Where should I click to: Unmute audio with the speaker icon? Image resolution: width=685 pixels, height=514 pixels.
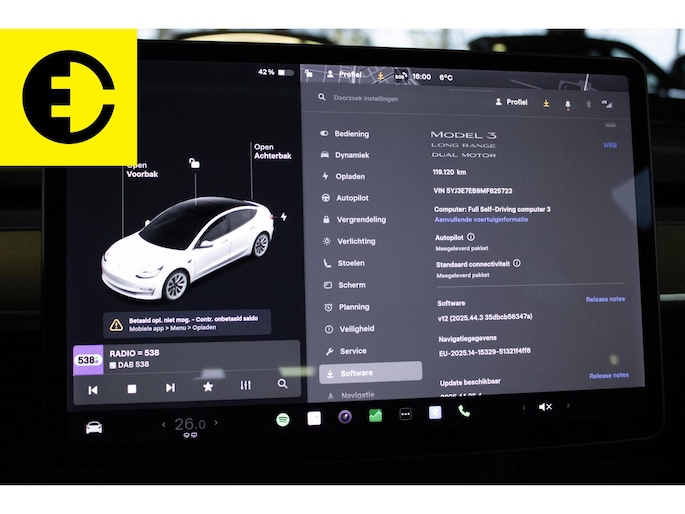[545, 407]
